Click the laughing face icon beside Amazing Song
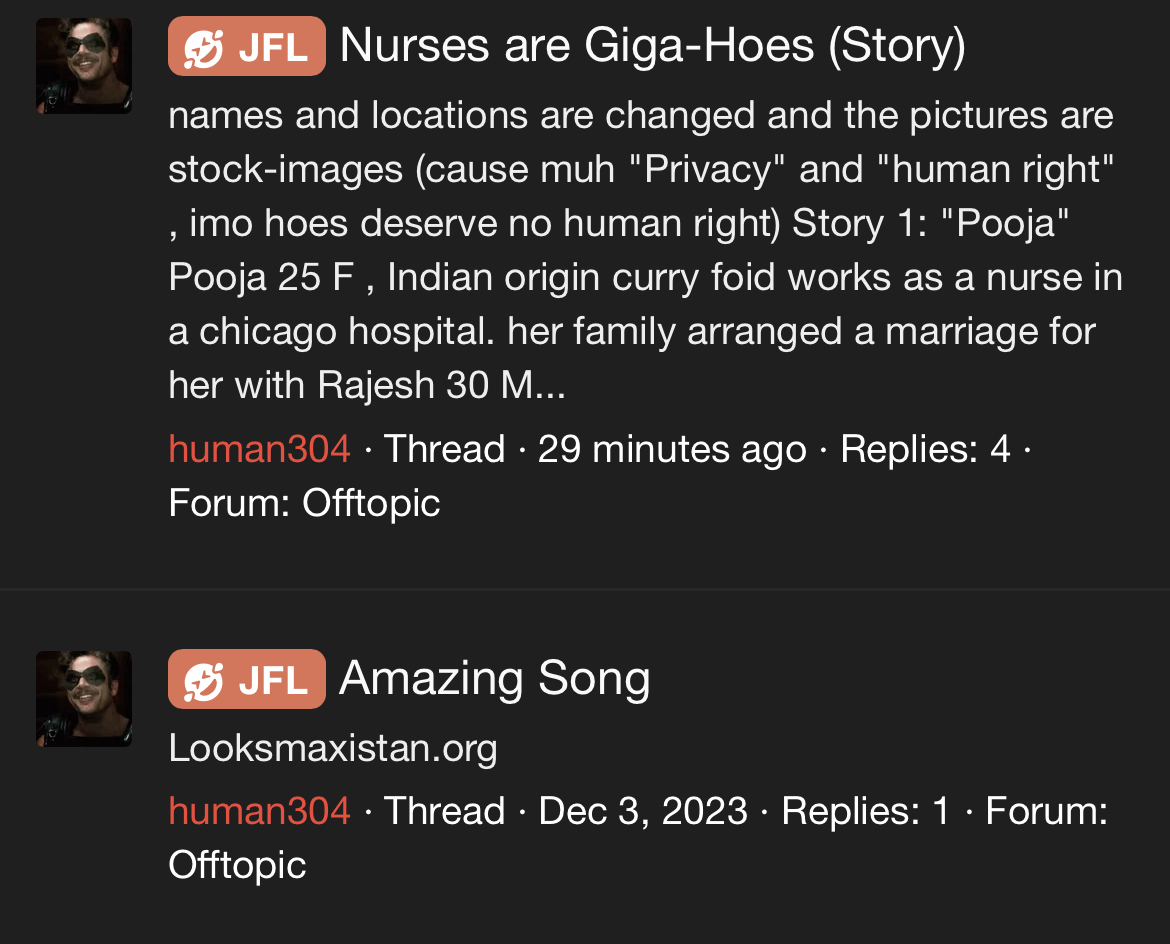The height and width of the screenshot is (944, 1170). coord(204,680)
